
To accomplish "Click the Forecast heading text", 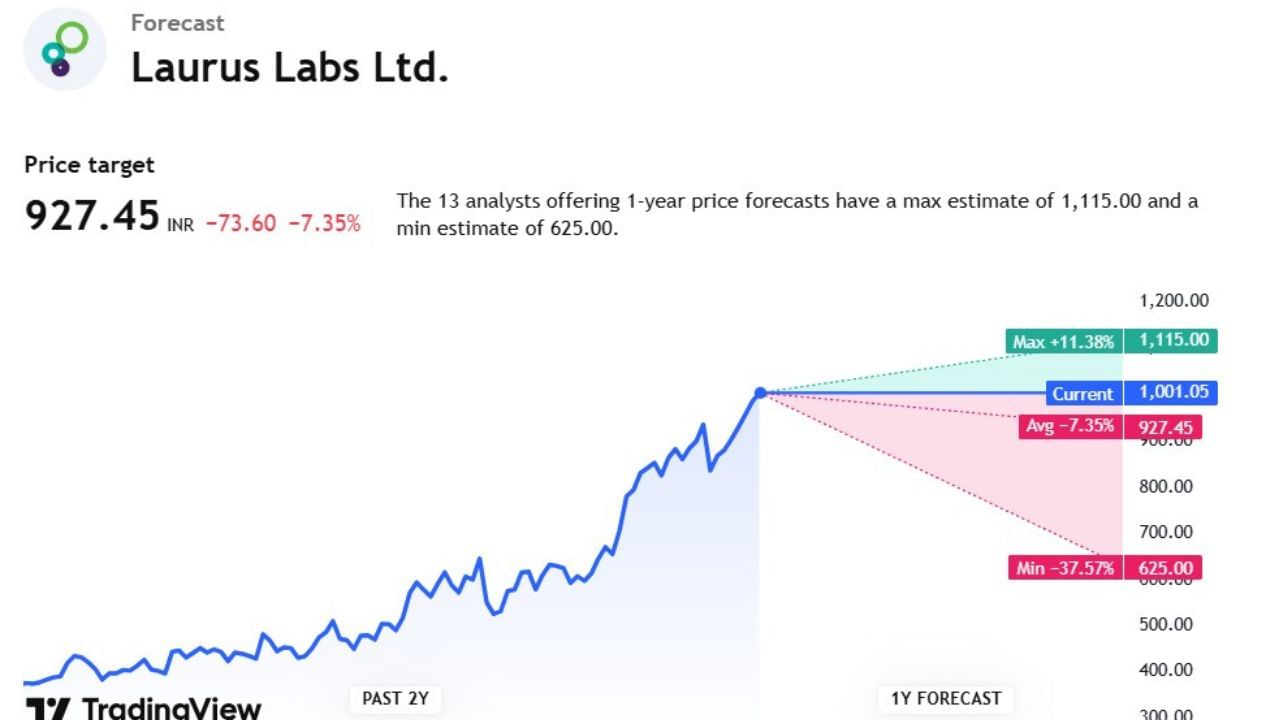I will [178, 22].
